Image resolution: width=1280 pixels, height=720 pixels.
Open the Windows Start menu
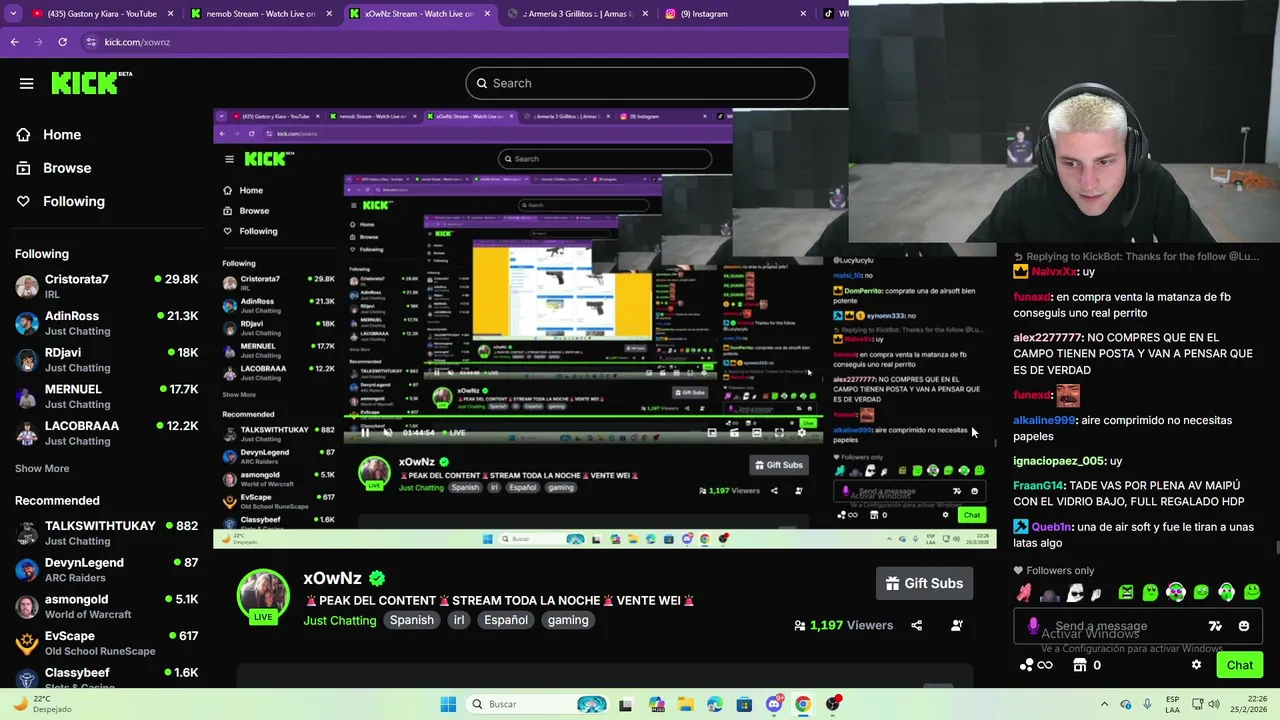click(448, 704)
